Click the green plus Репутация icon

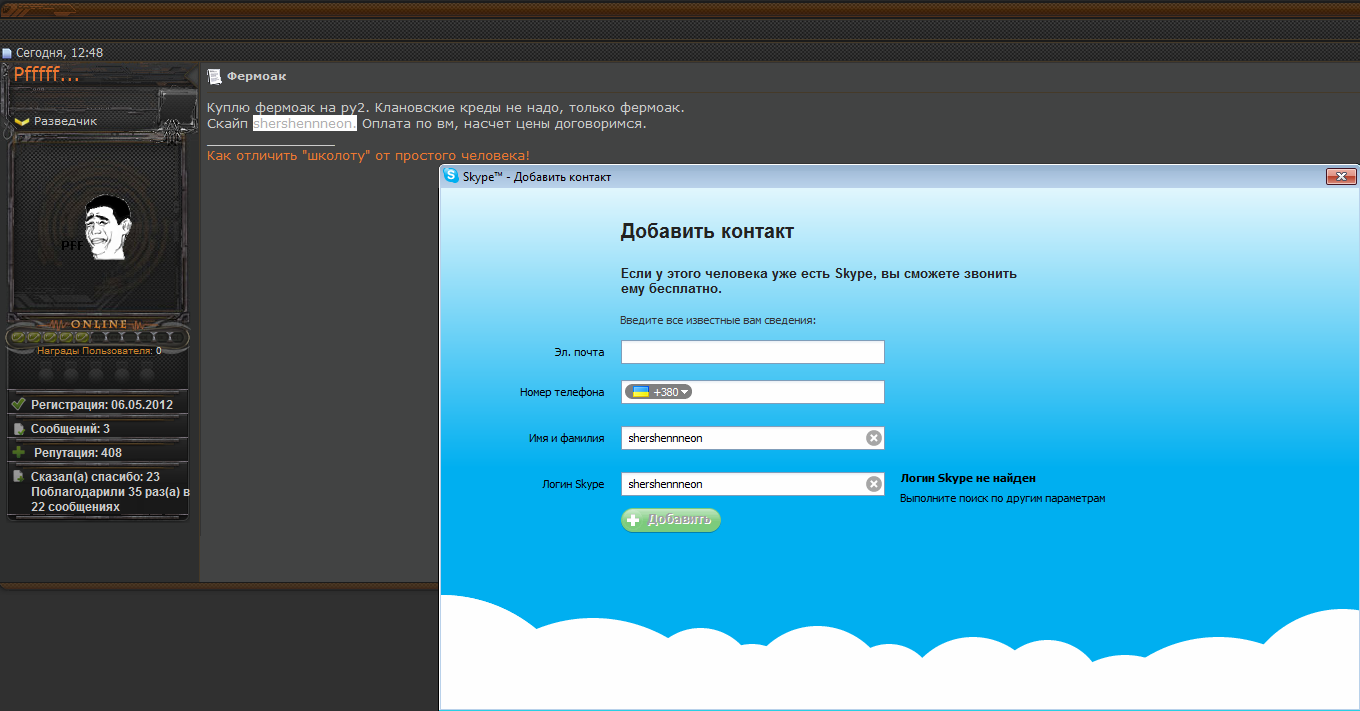pos(18,452)
